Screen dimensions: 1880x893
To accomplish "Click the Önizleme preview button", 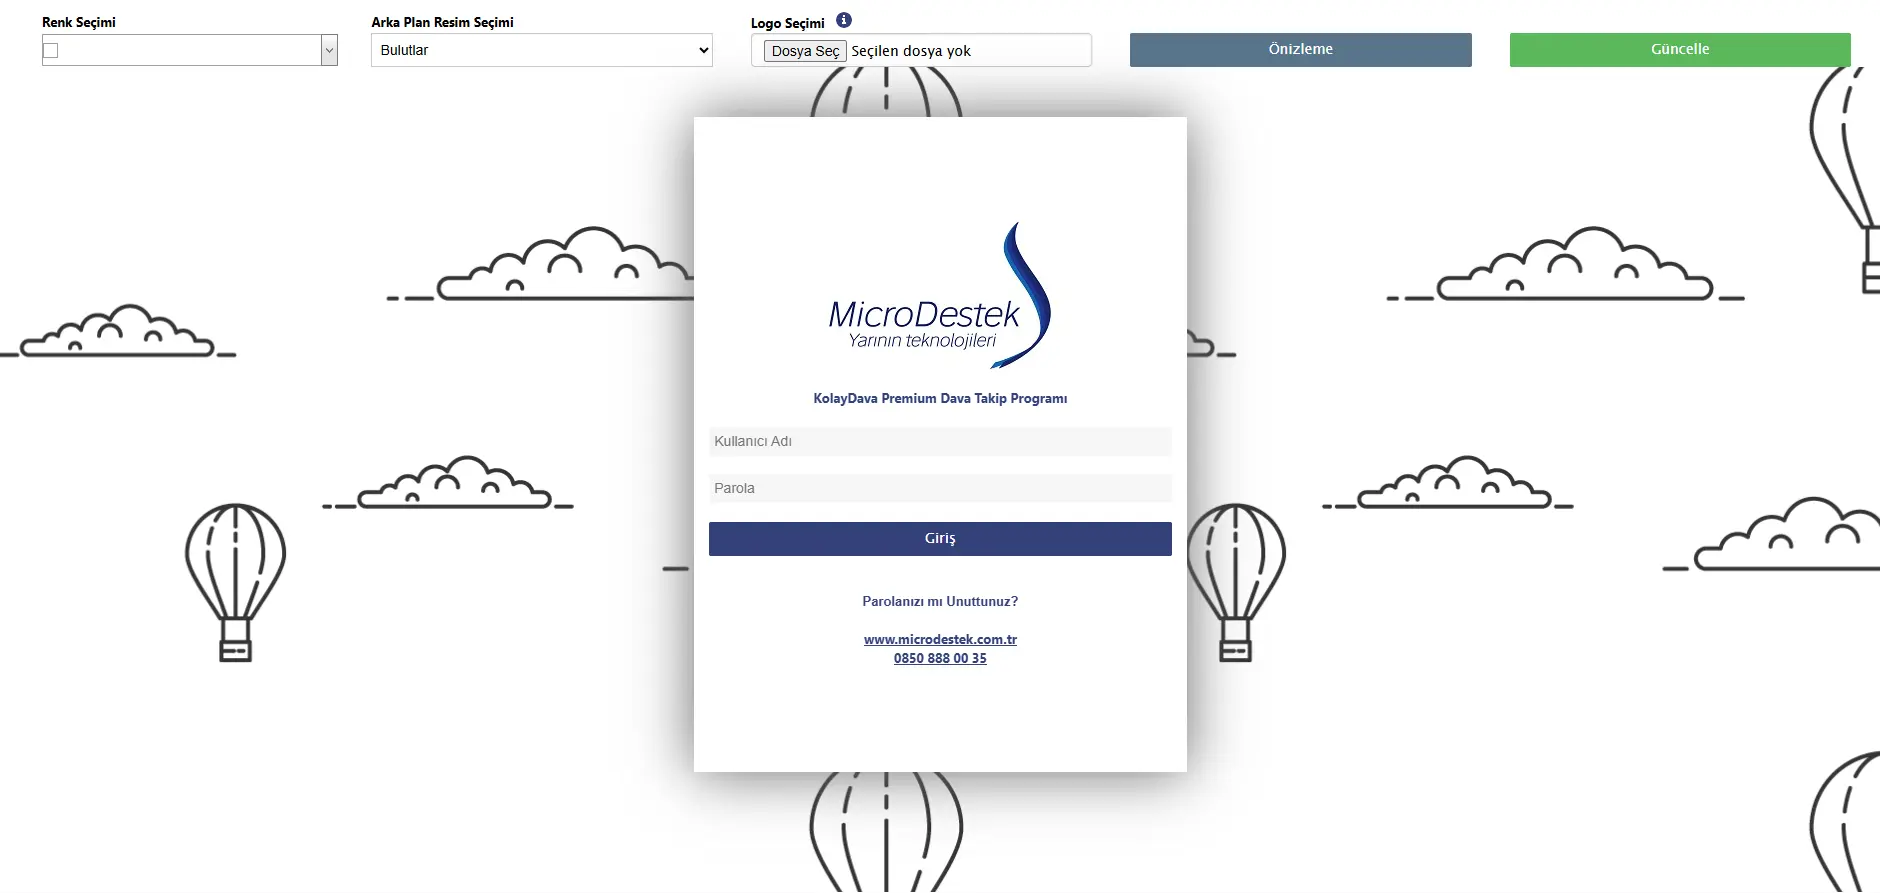I will tap(1300, 49).
